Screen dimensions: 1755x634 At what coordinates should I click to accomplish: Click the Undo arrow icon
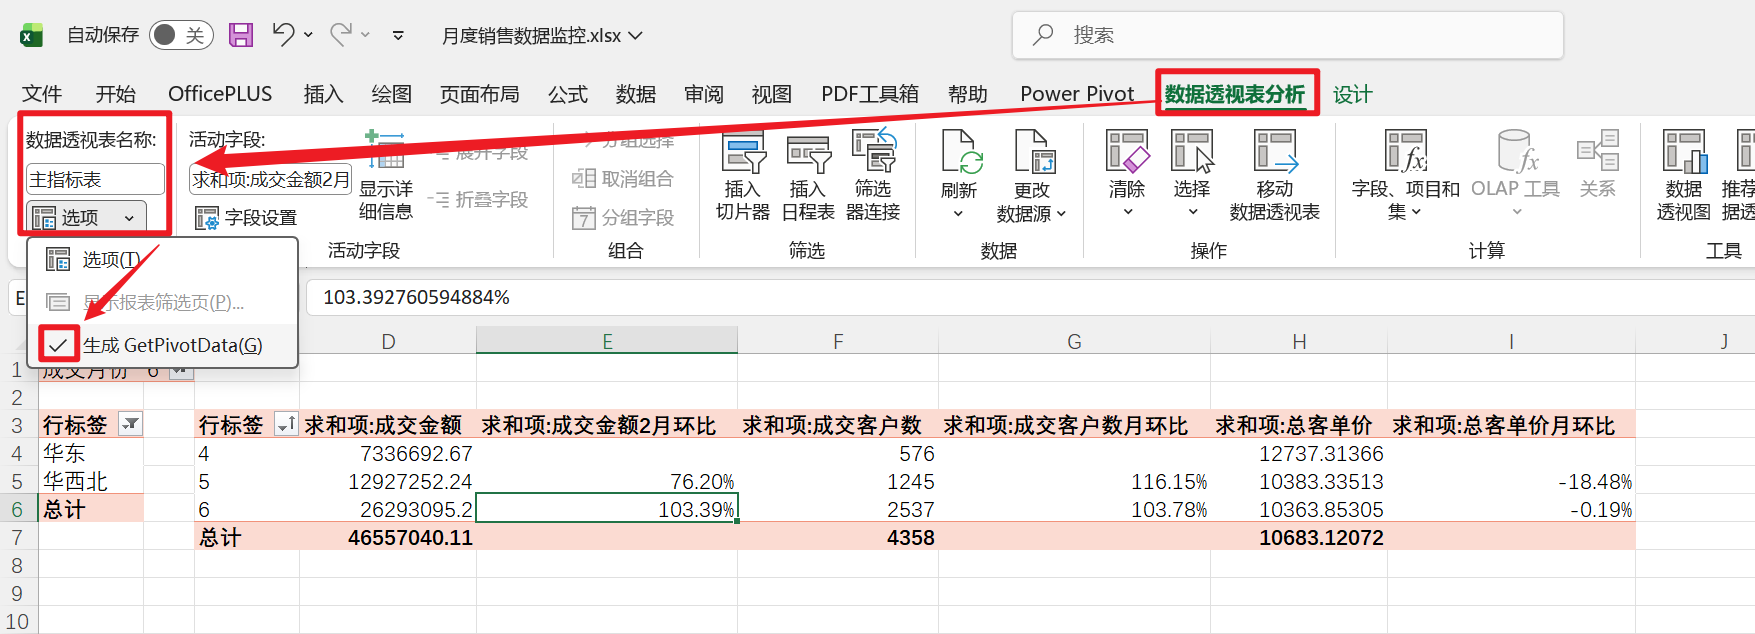(283, 35)
